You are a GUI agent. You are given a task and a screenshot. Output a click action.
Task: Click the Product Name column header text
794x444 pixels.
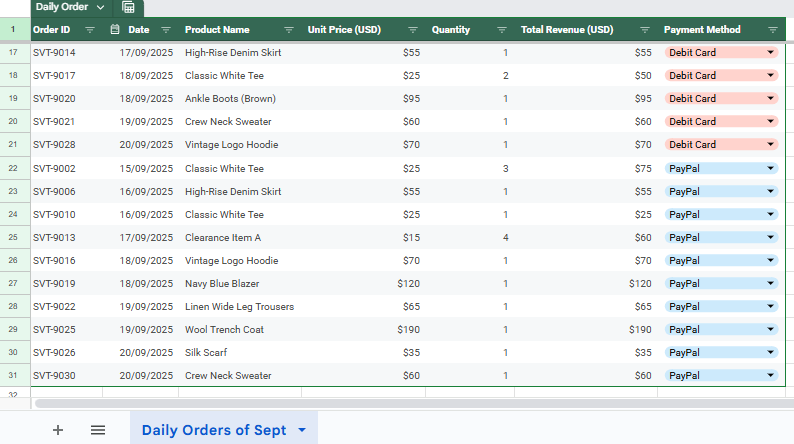[217, 30]
